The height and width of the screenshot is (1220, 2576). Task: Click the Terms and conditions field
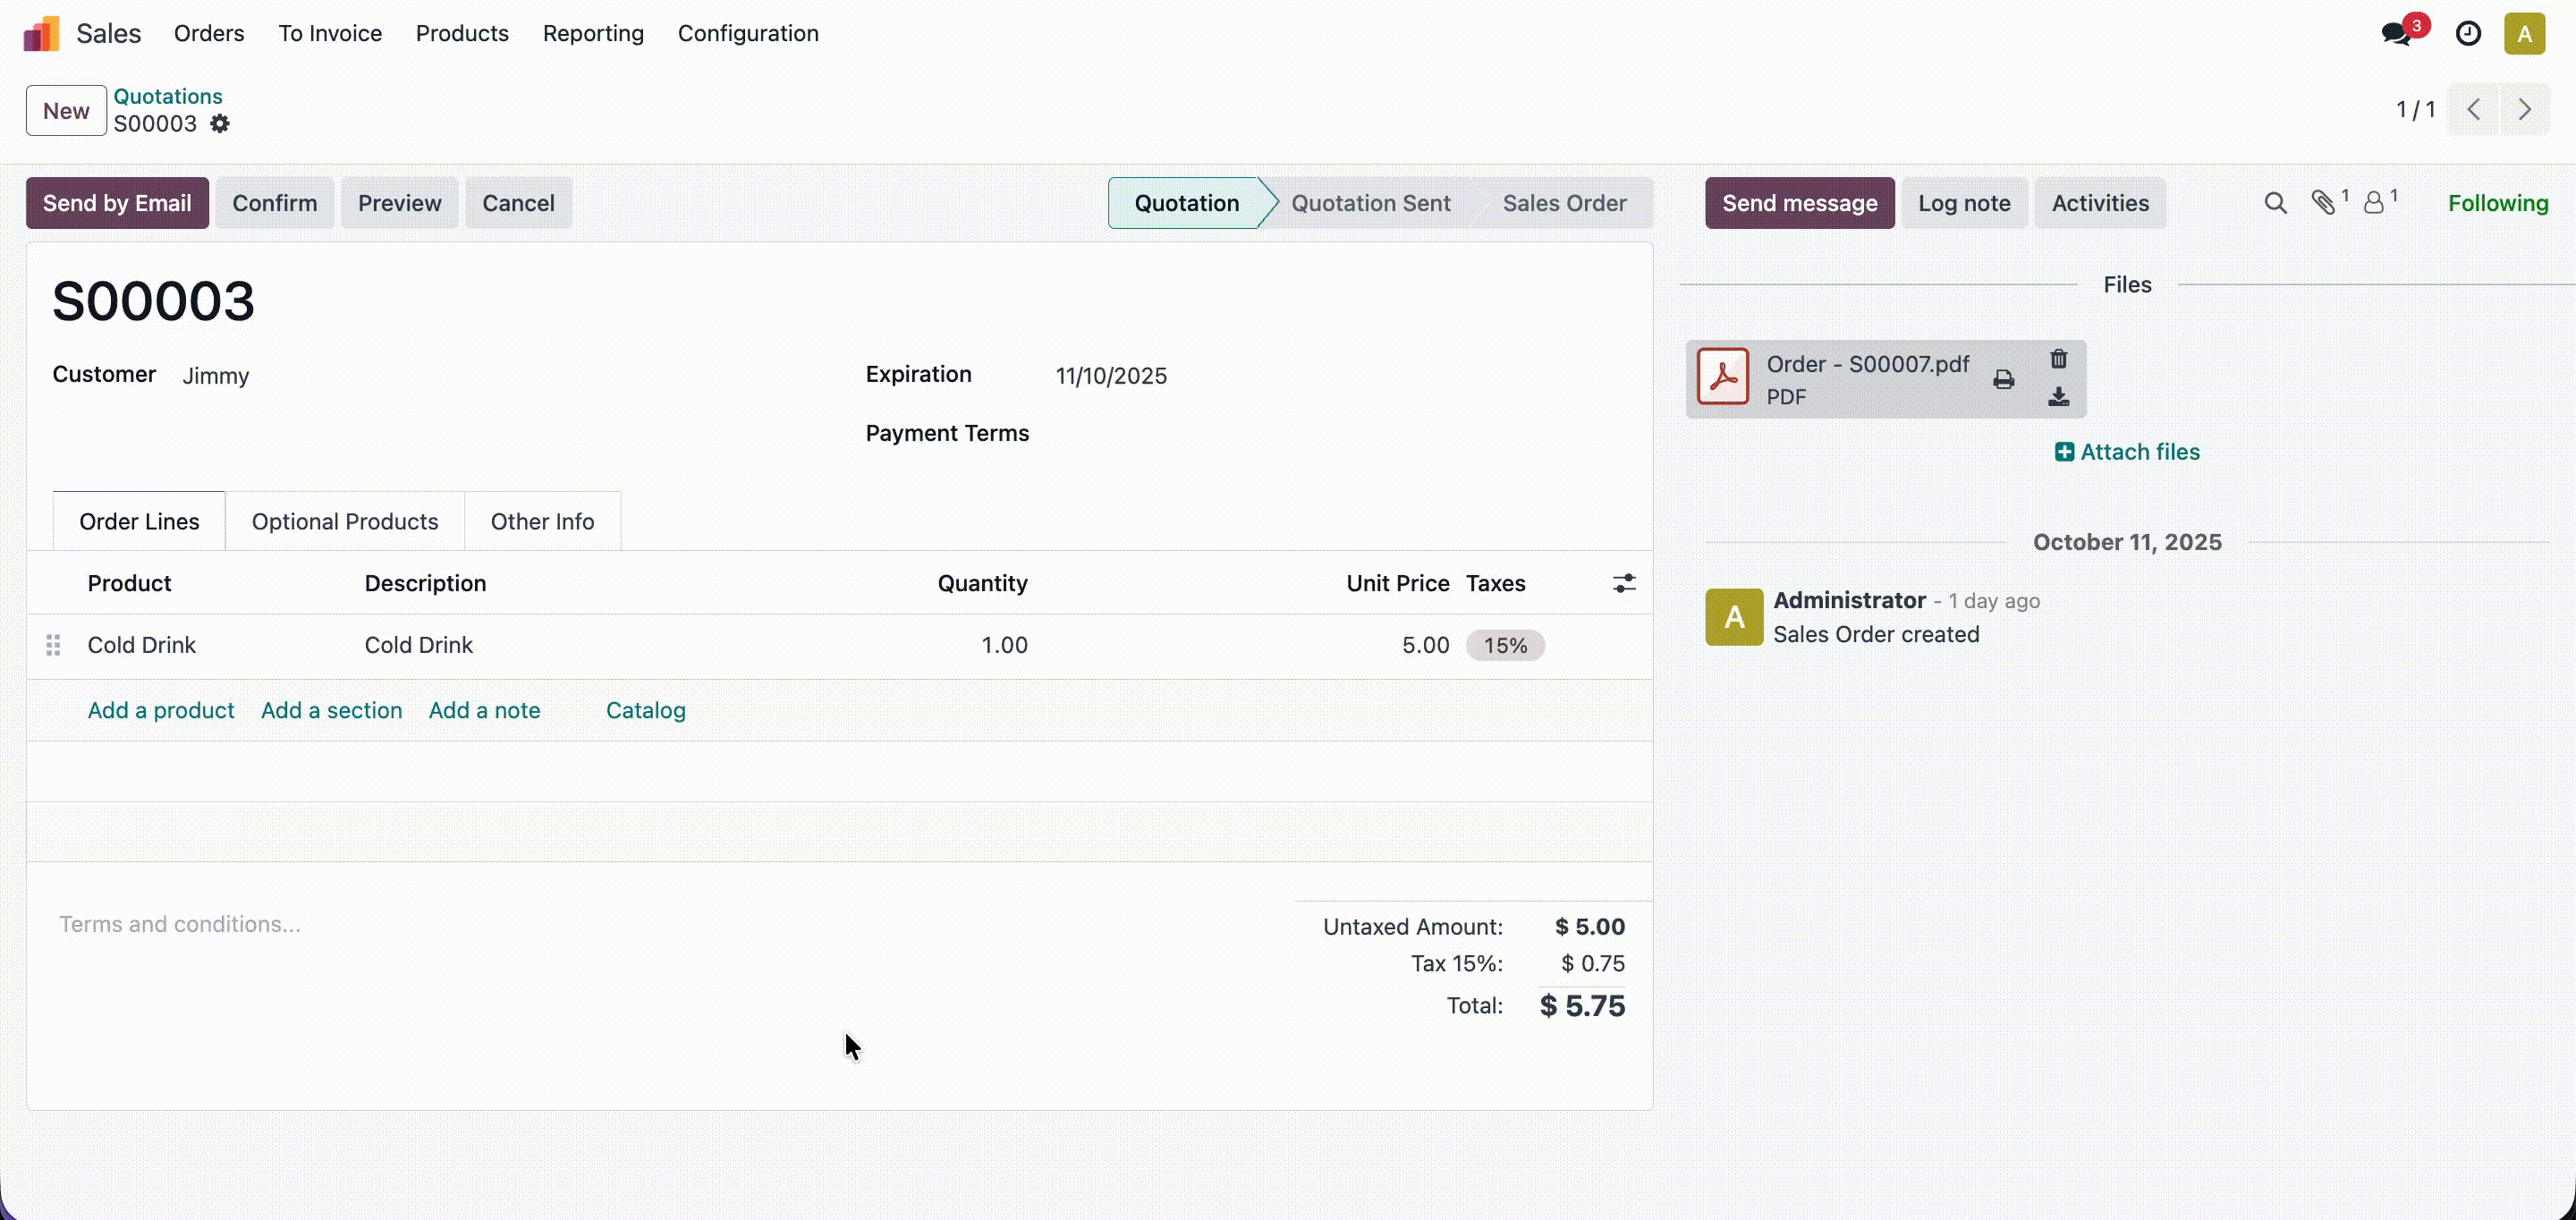click(x=180, y=924)
